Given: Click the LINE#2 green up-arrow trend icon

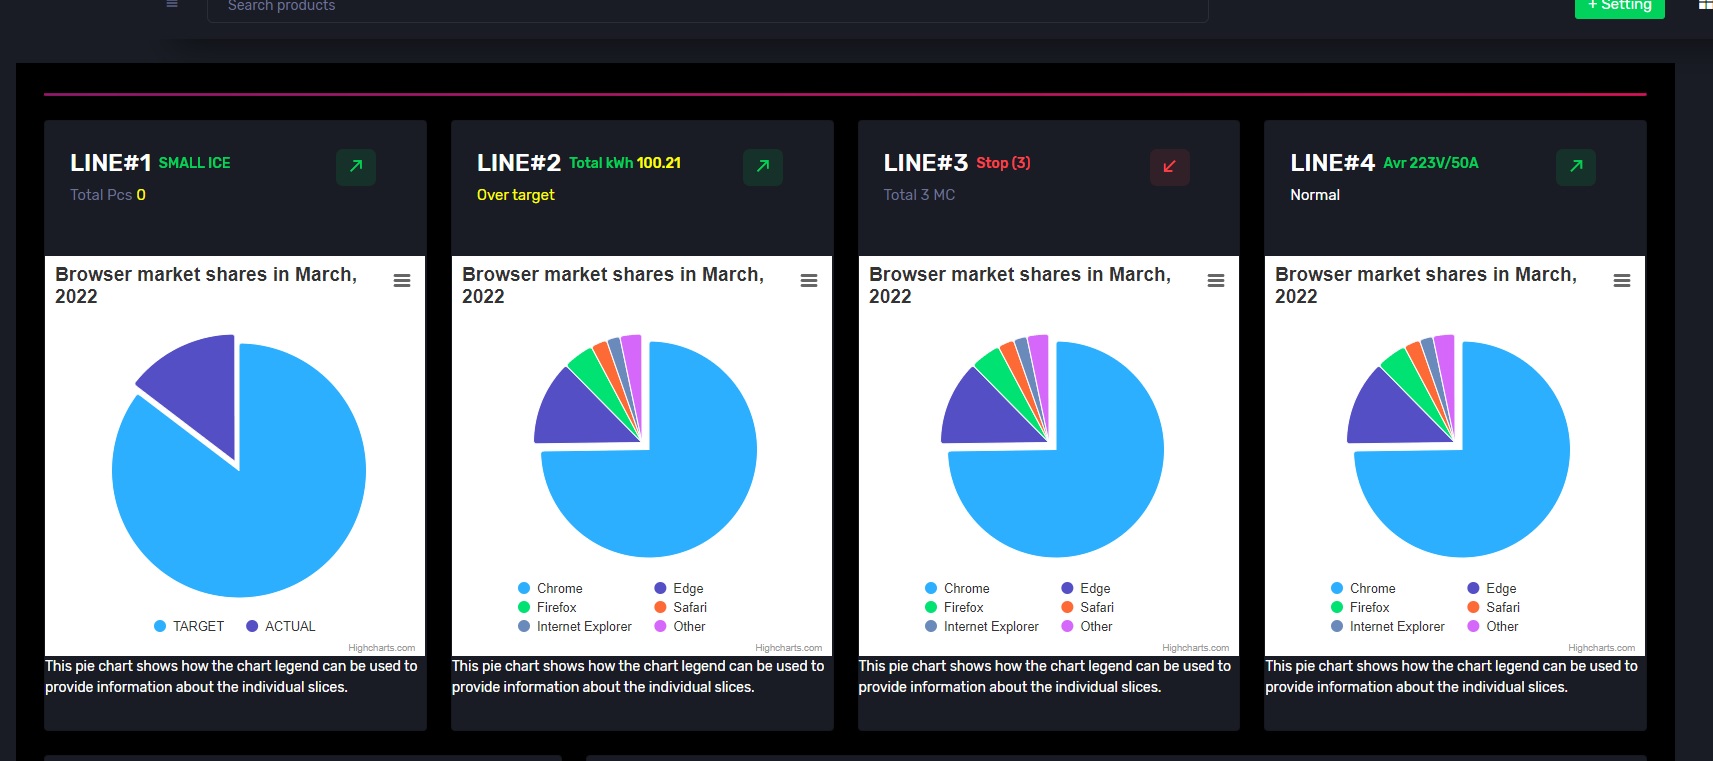Looking at the screenshot, I should click(x=762, y=167).
